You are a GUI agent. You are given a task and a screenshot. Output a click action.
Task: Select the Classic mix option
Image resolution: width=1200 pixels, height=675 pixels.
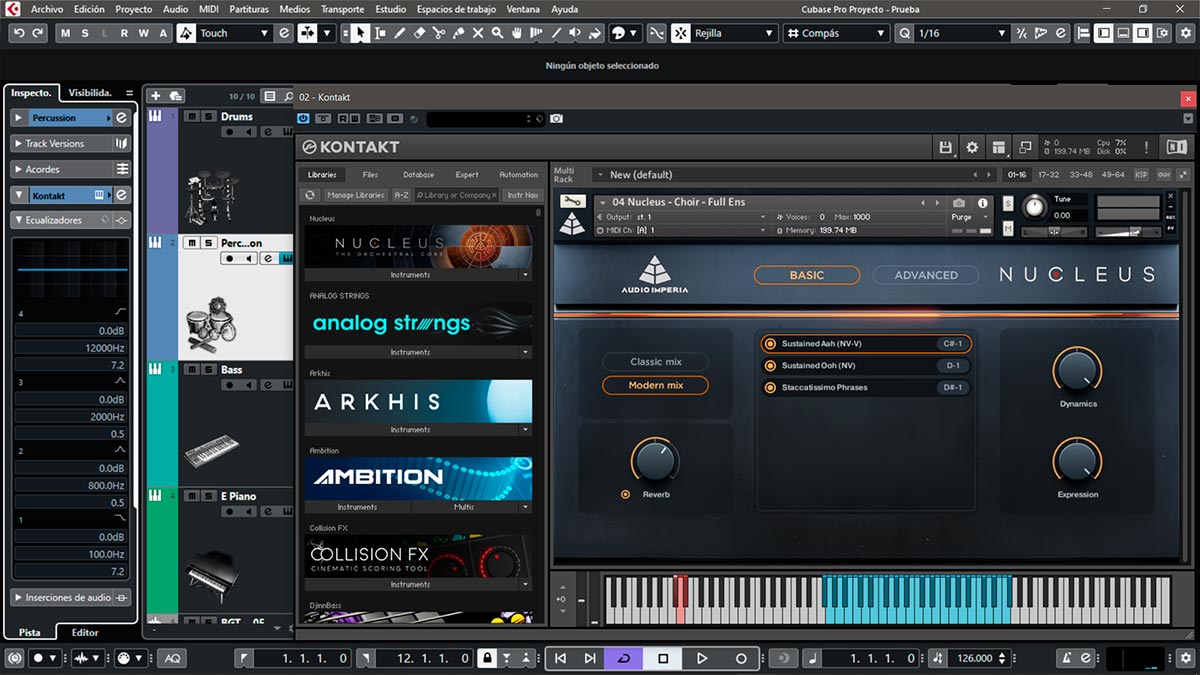click(655, 361)
